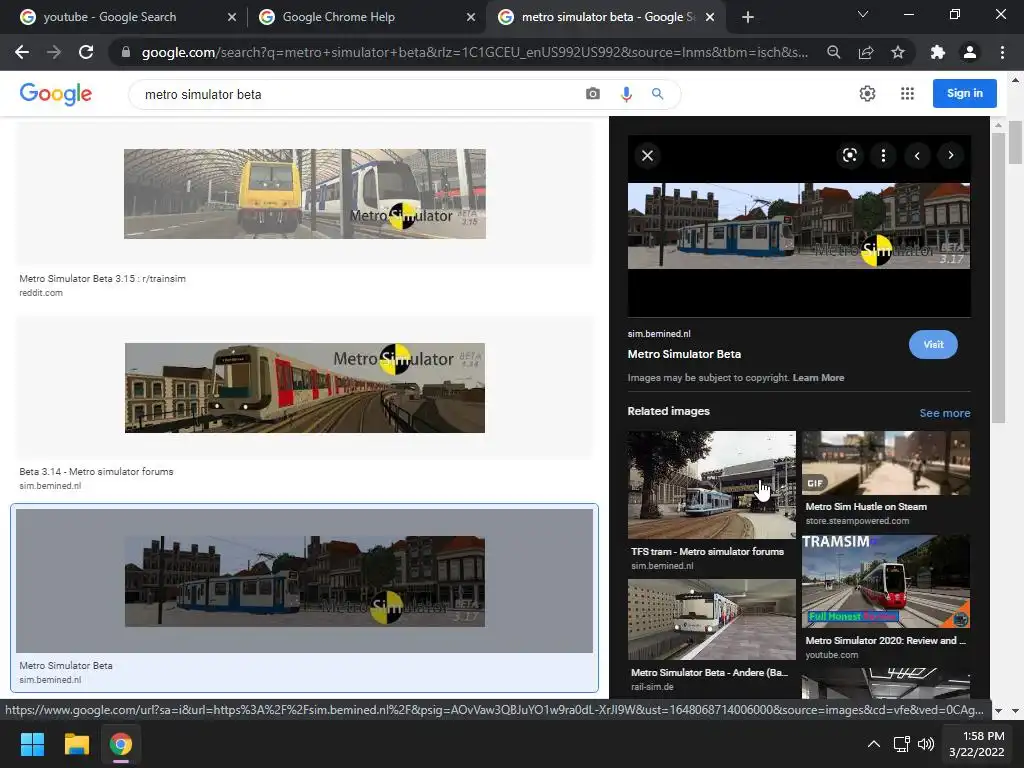Viewport: 1024px width, 768px height.
Task: Open more options in preview panel
Action: point(884,155)
